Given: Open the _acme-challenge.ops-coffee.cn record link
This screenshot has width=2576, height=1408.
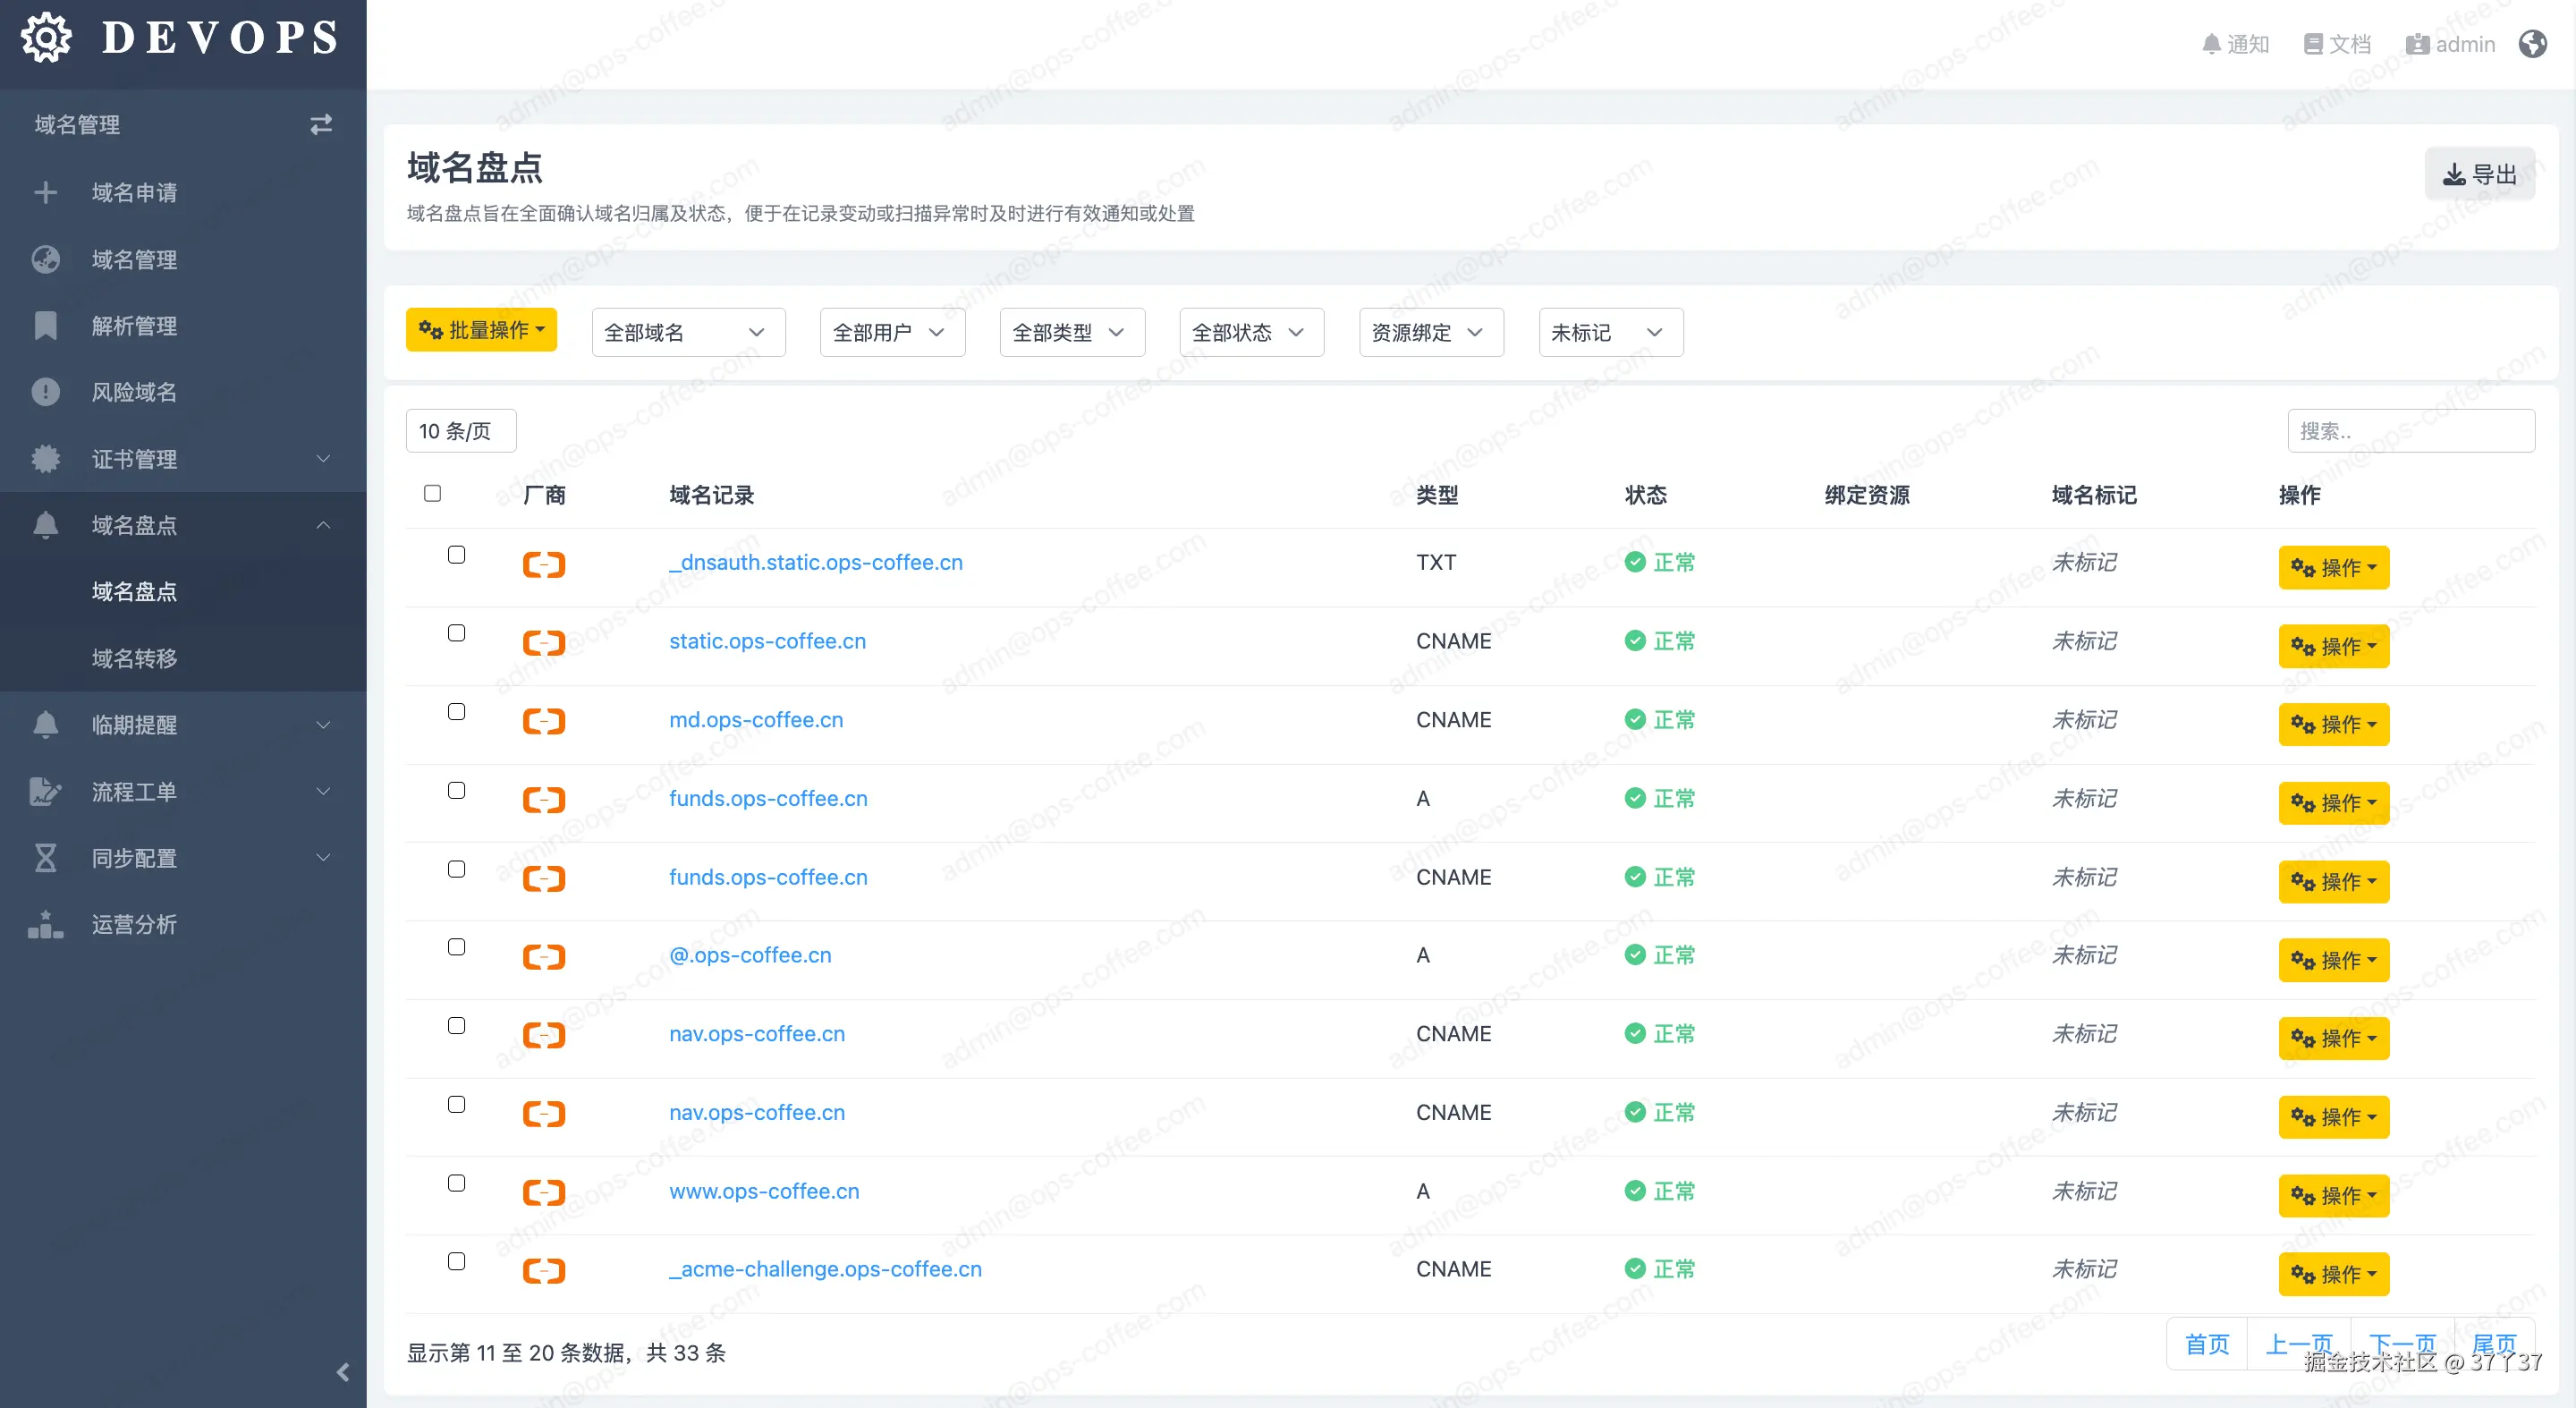Looking at the screenshot, I should 825,1269.
